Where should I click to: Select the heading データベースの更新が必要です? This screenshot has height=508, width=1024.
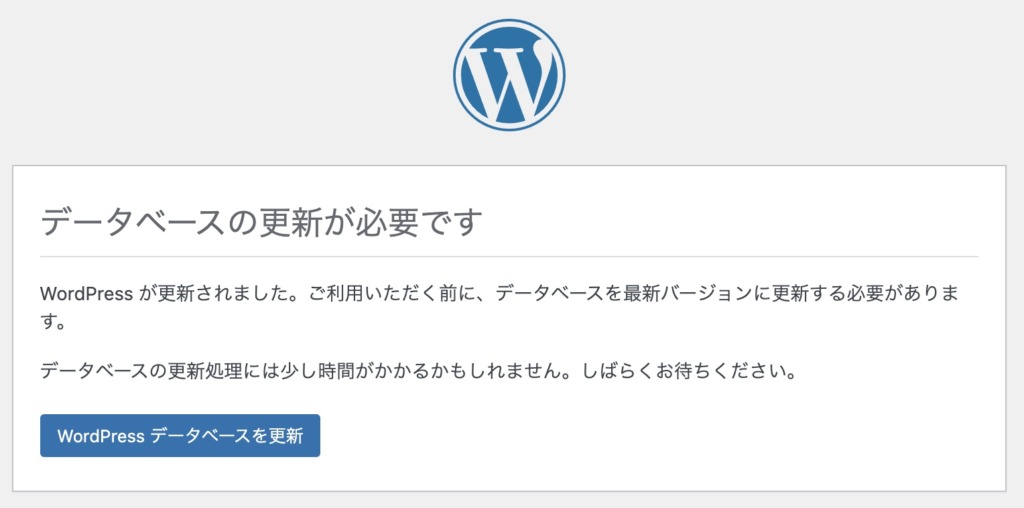coord(261,223)
